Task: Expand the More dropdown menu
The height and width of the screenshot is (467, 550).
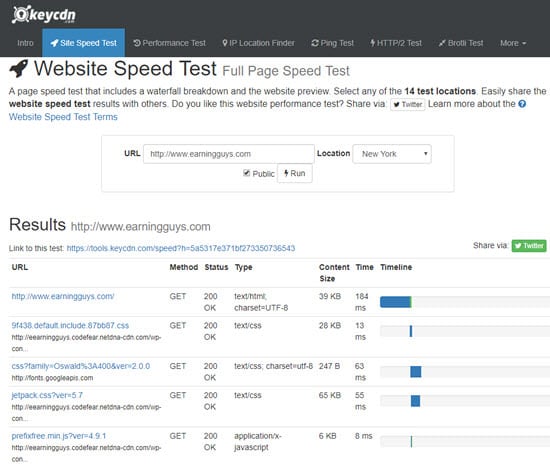Action: click(x=513, y=43)
